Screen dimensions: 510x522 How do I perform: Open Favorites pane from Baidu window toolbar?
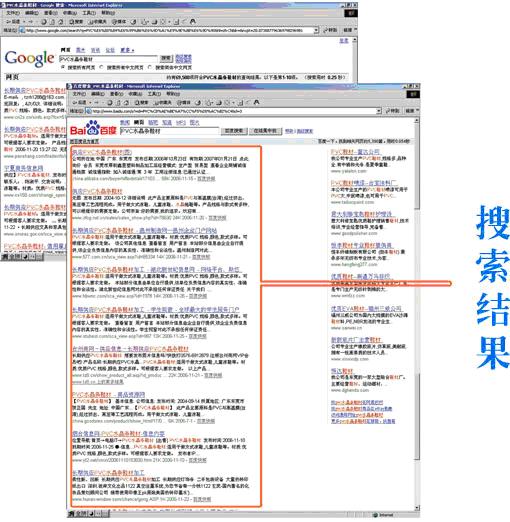pyautogui.click(x=162, y=102)
